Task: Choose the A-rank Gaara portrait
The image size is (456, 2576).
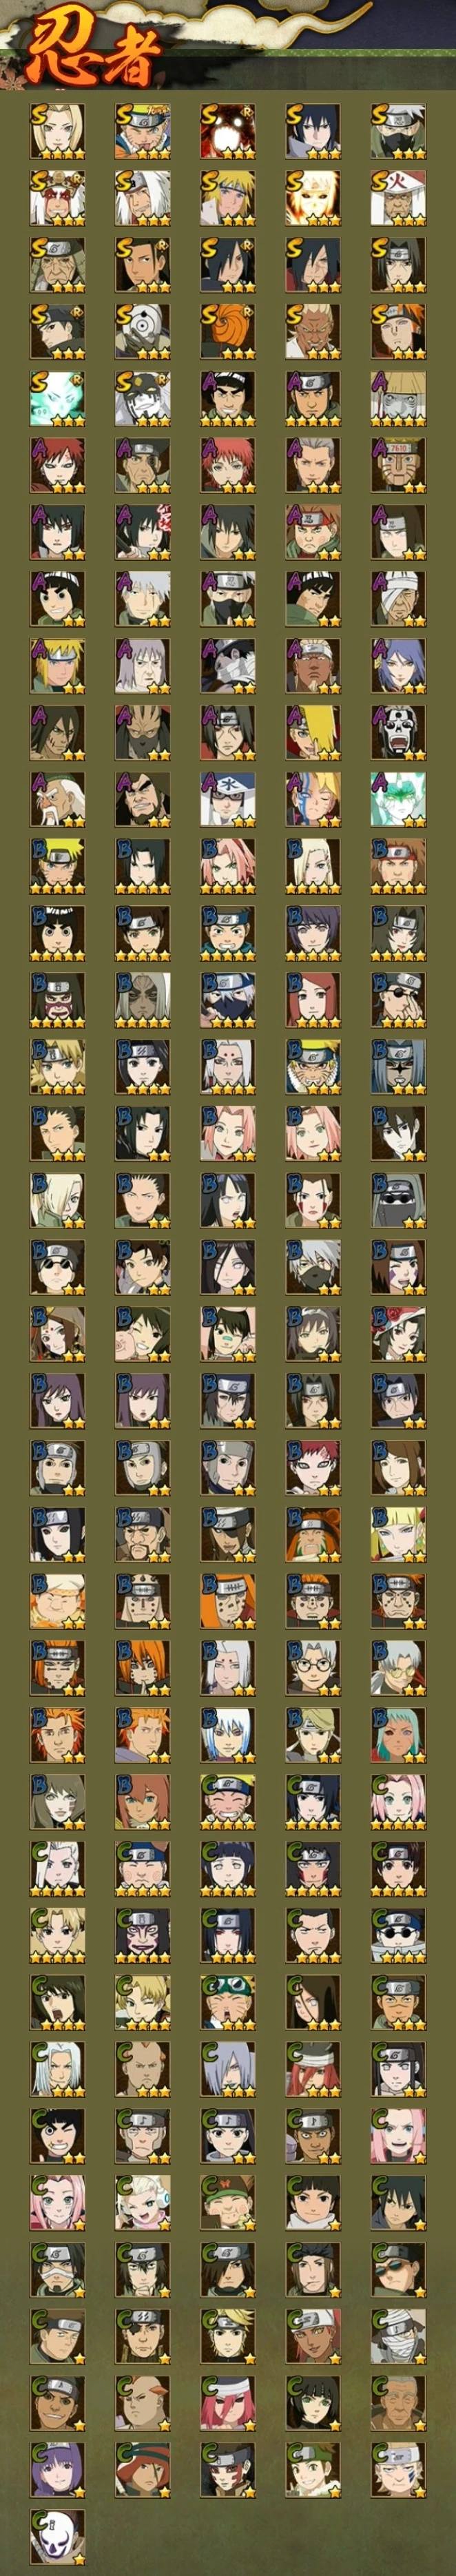Action: point(57,465)
